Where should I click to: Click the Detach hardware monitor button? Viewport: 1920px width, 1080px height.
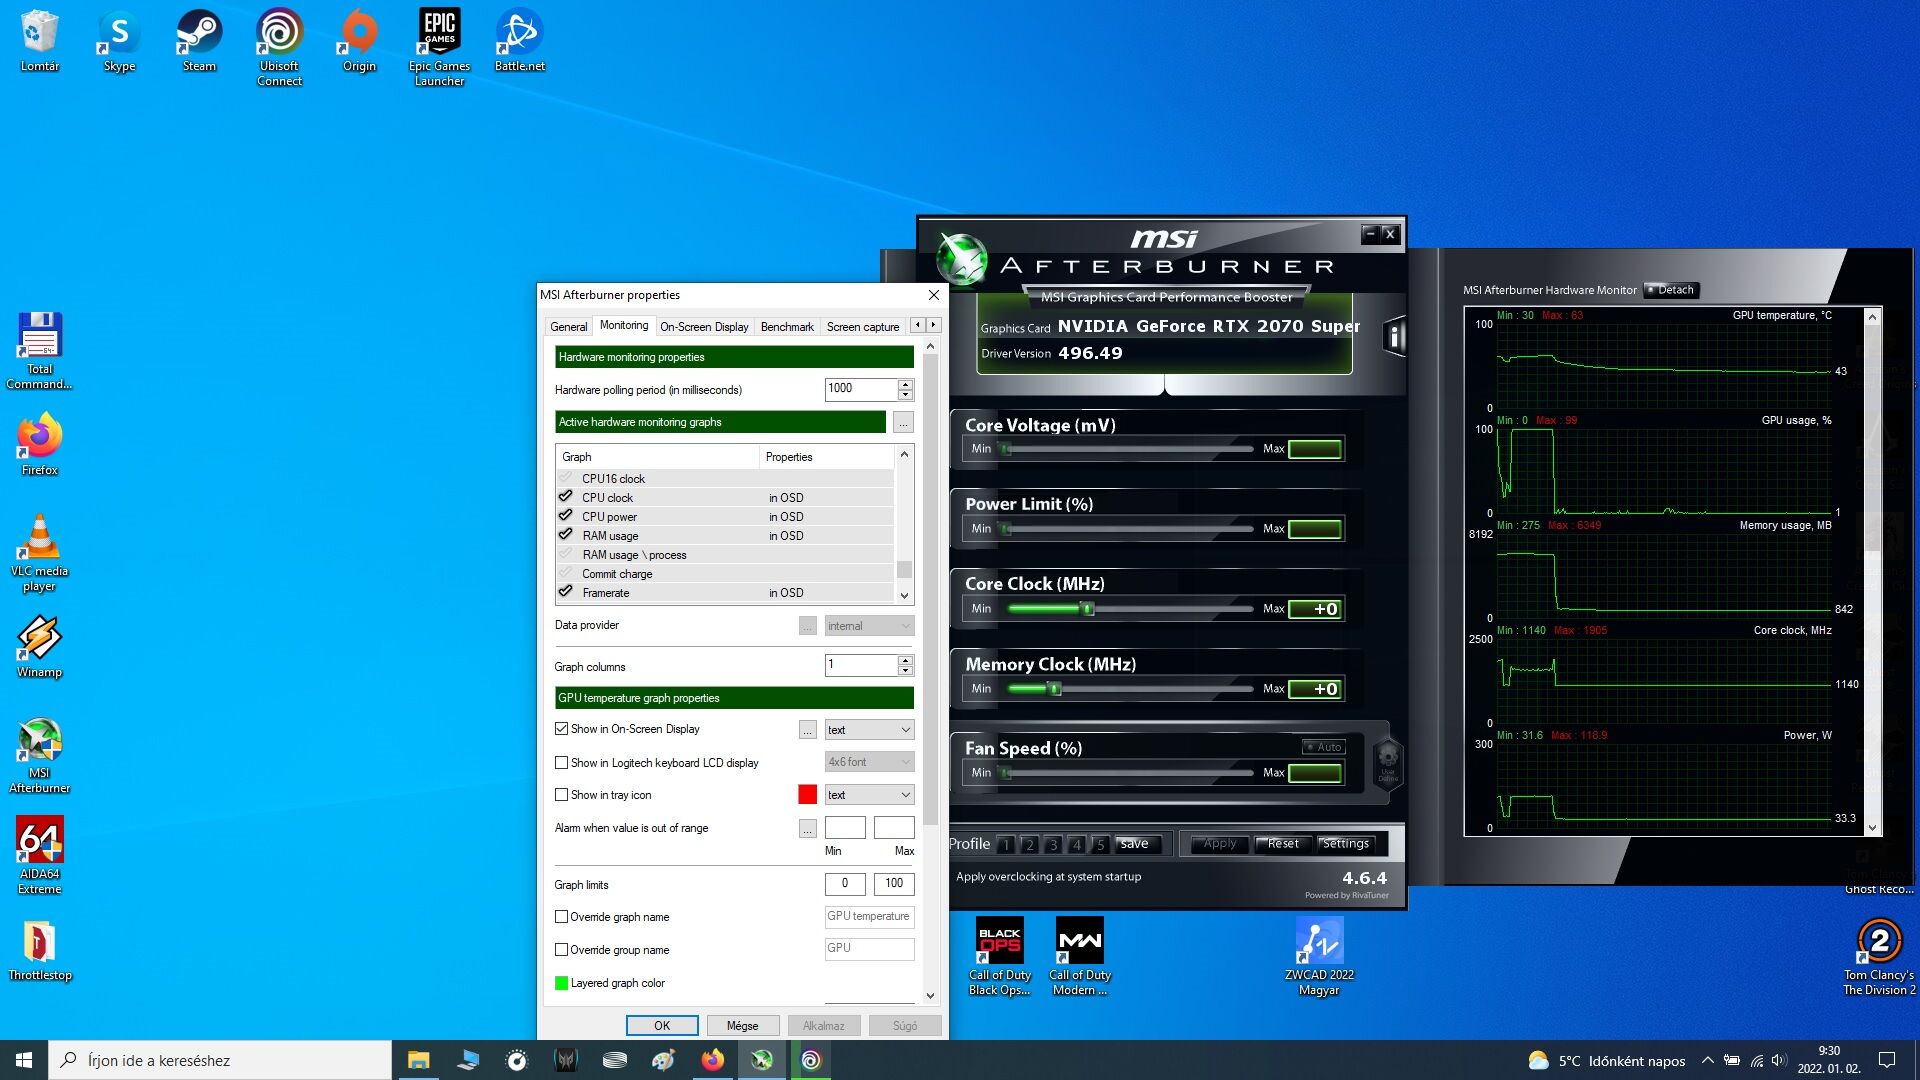[x=1671, y=290]
